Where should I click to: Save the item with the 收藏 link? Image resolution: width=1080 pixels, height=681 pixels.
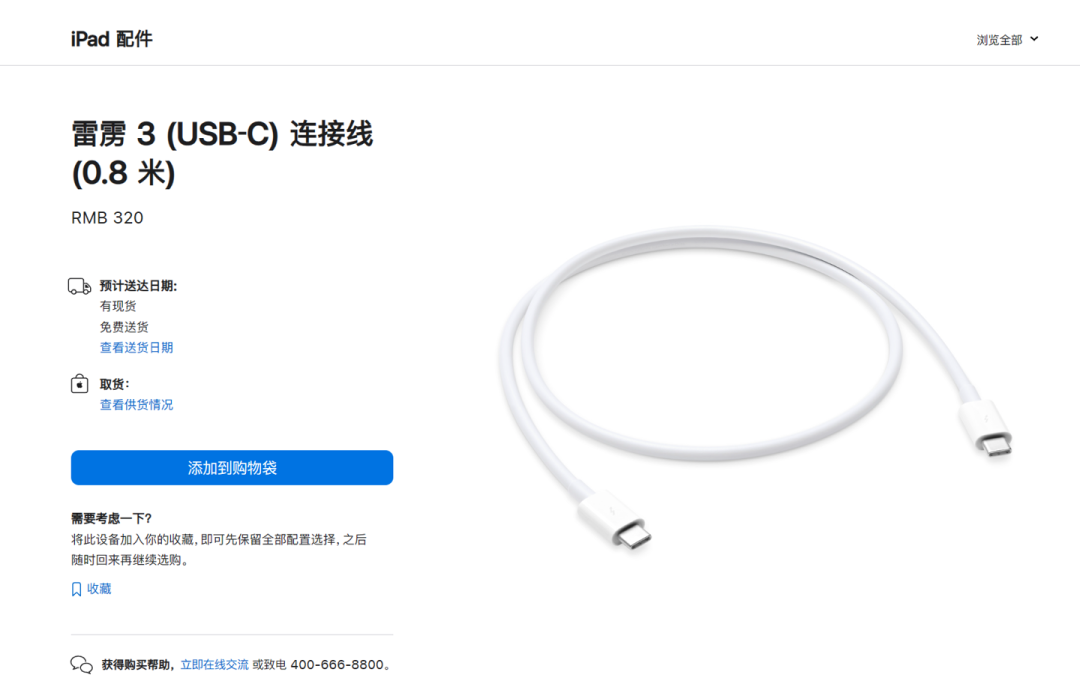(98, 589)
